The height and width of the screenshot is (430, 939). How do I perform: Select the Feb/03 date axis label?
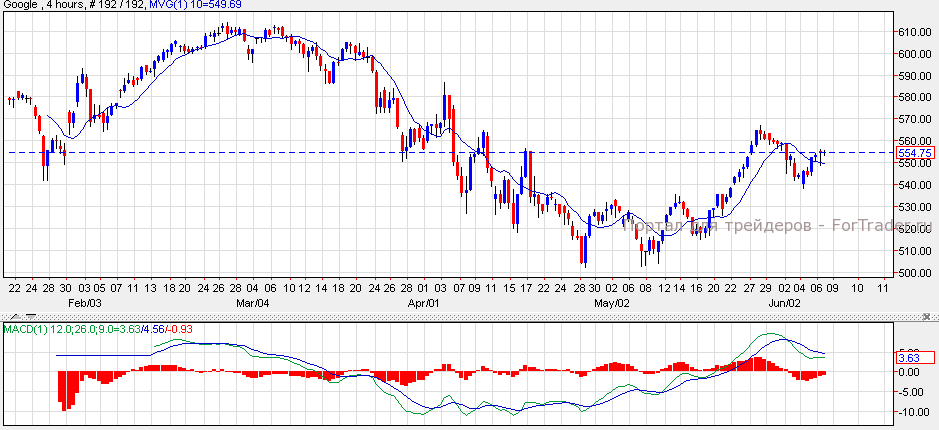pyautogui.click(x=84, y=302)
